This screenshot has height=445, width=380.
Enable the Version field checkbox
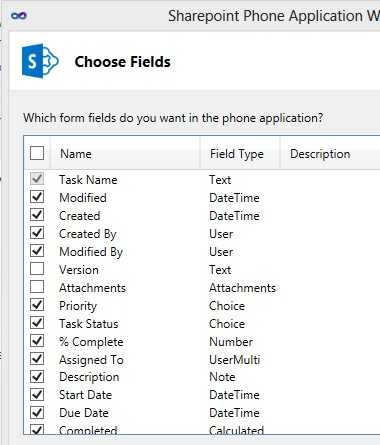37,269
